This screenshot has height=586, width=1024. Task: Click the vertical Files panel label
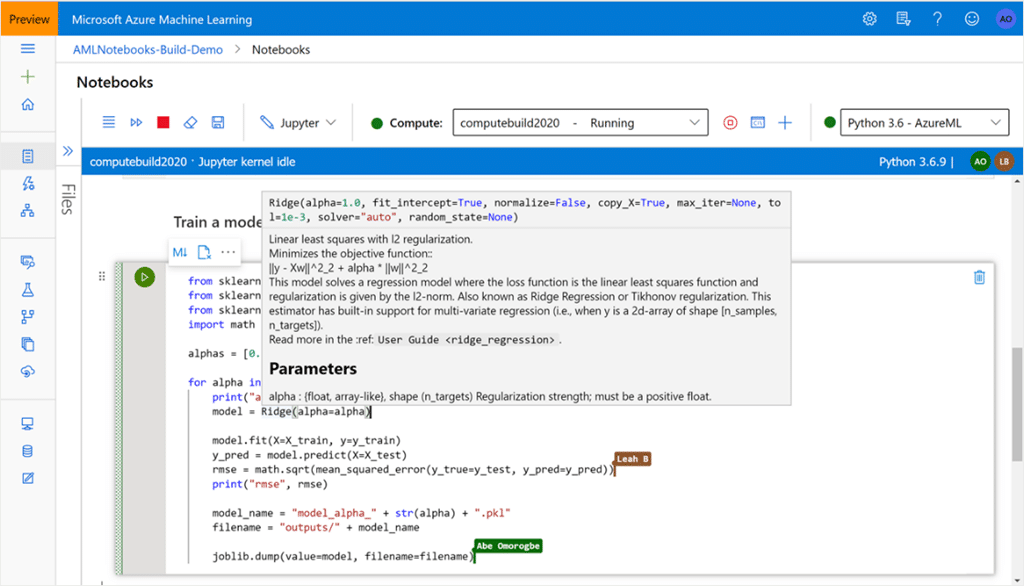[x=68, y=199]
